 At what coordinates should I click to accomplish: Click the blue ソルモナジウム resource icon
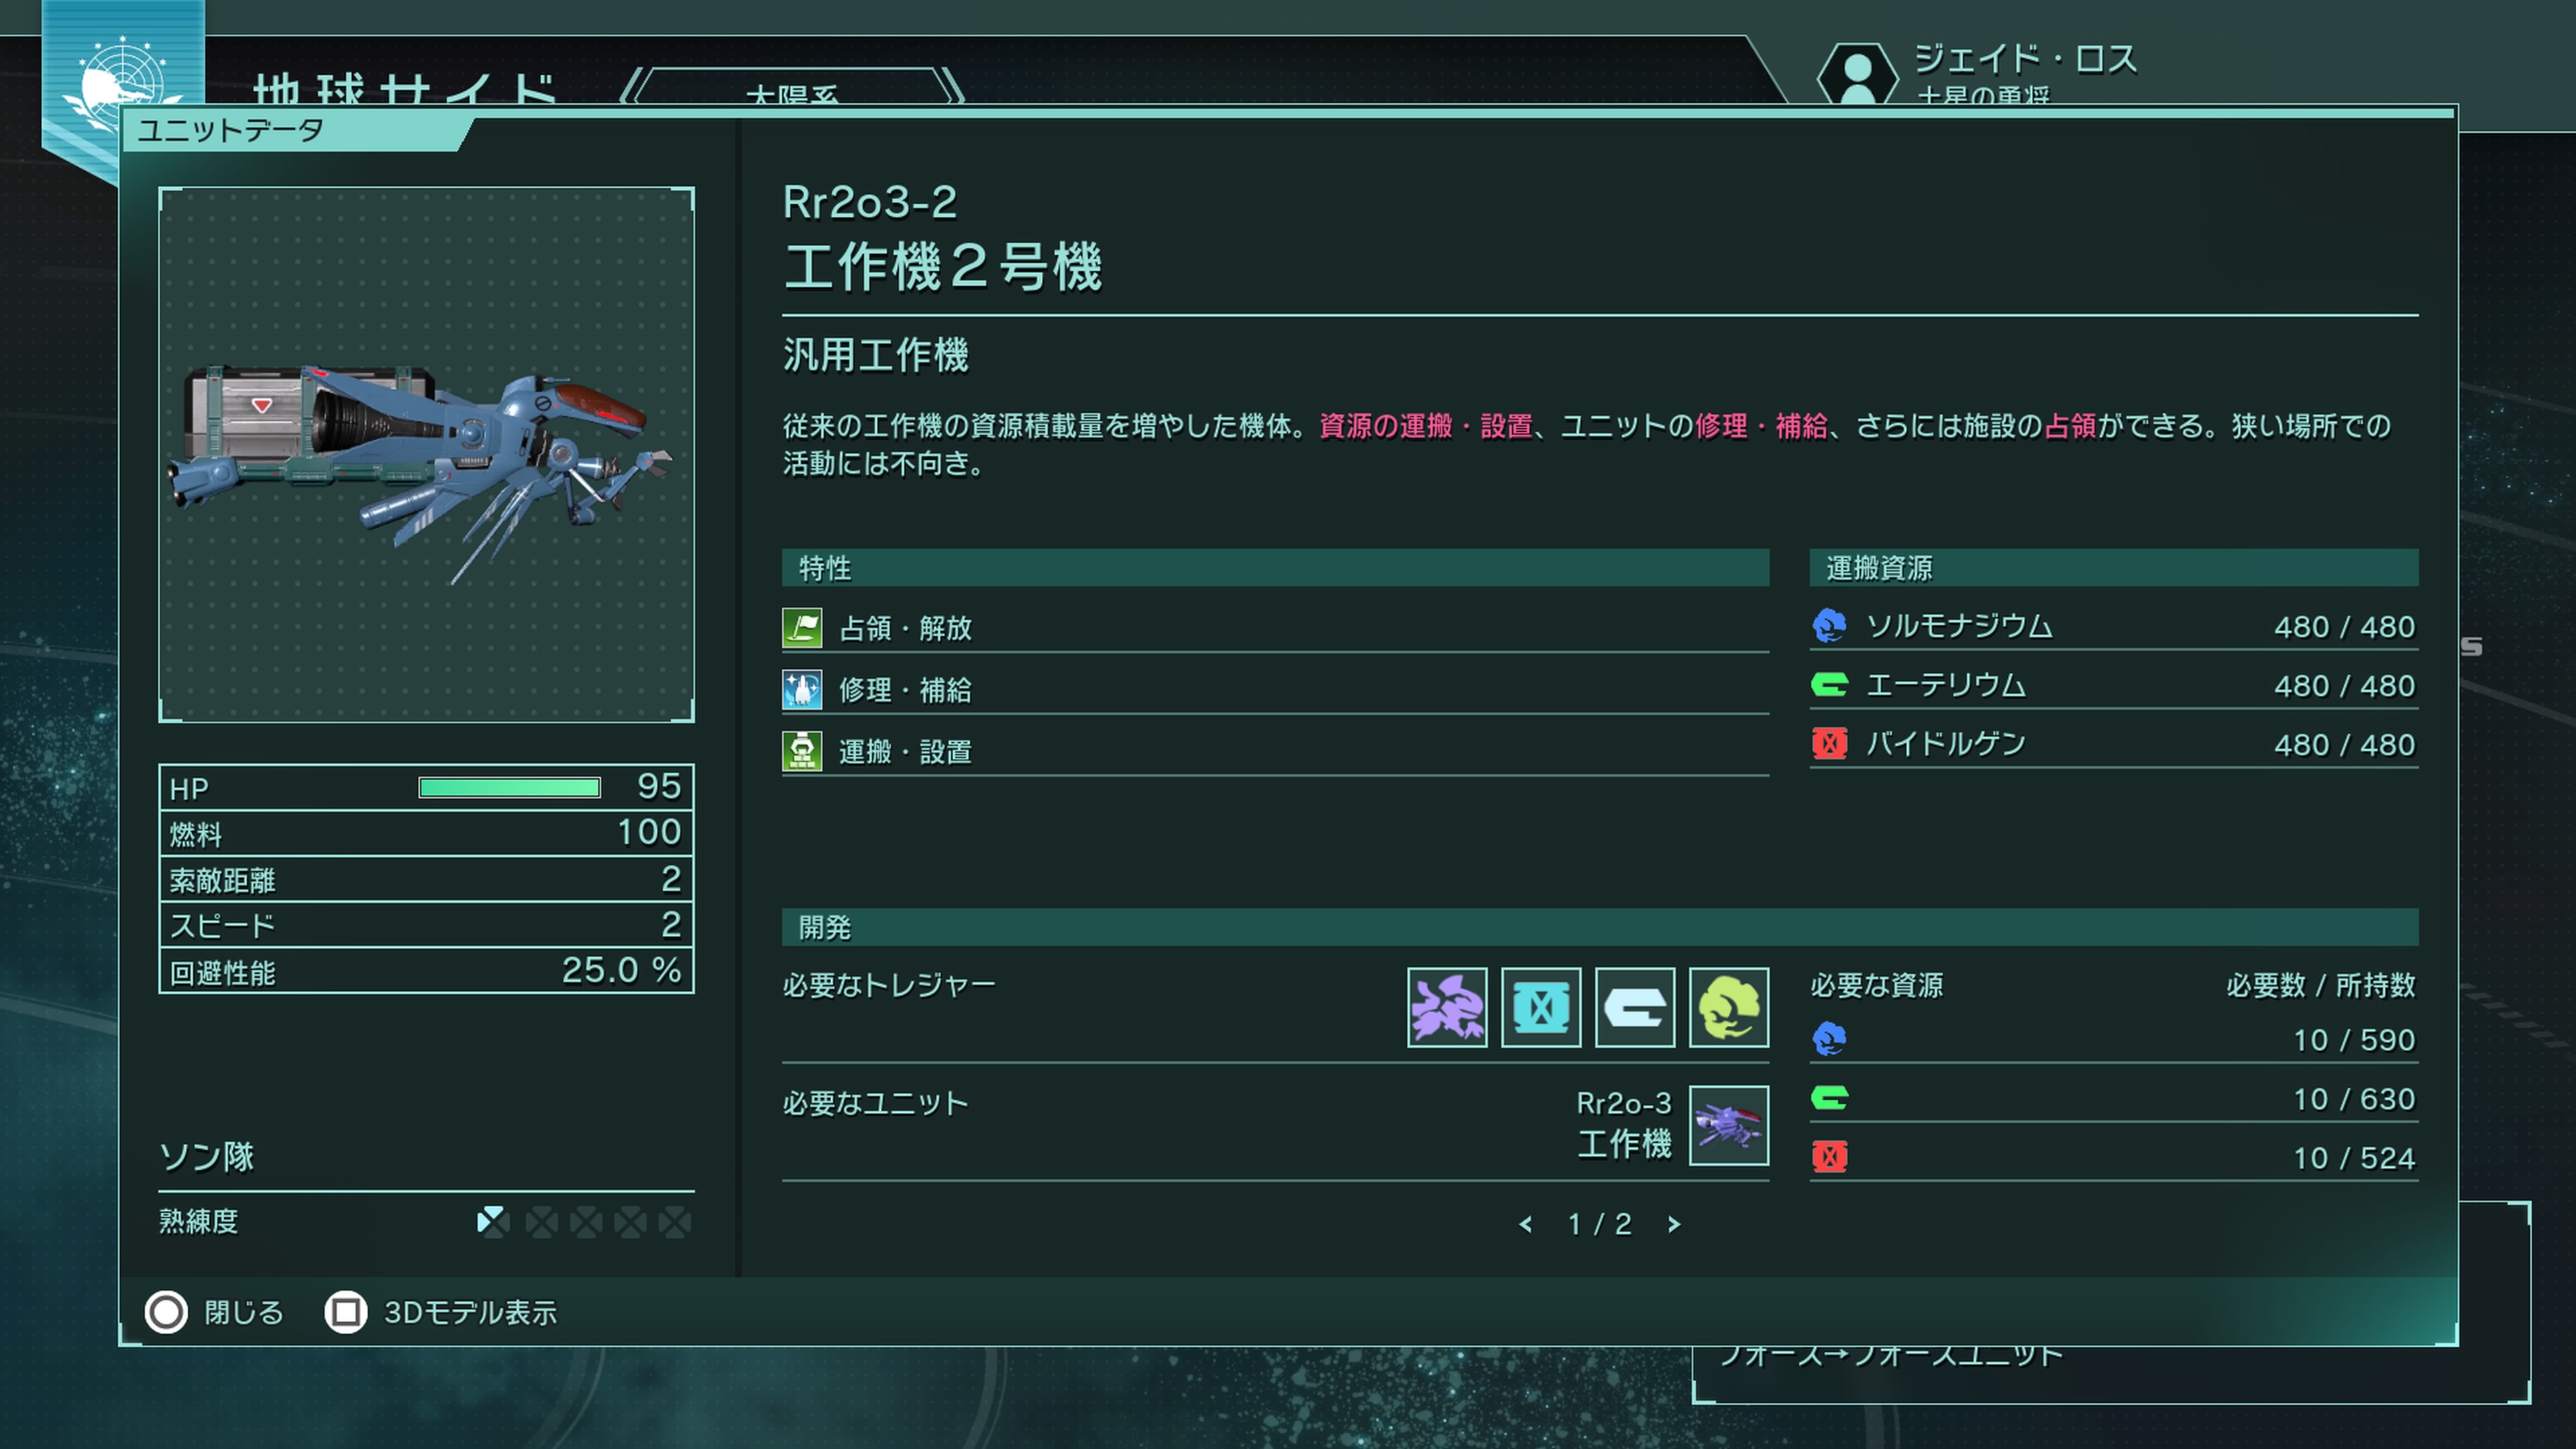click(x=1830, y=626)
